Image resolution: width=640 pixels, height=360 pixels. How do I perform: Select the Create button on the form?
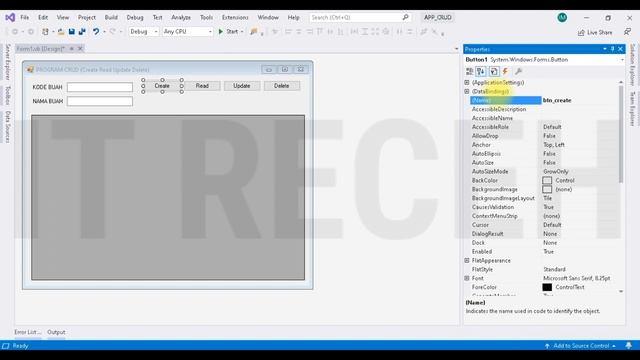point(162,86)
